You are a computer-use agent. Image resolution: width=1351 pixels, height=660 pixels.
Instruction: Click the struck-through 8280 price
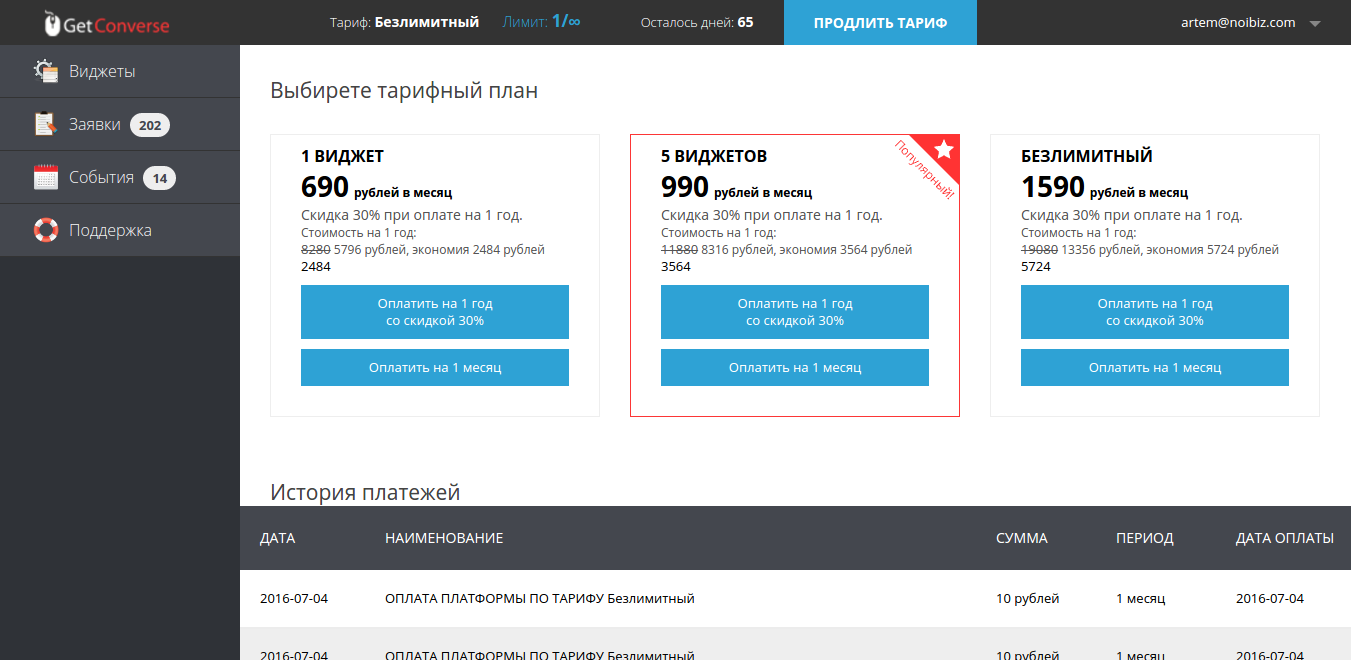pyautogui.click(x=316, y=250)
